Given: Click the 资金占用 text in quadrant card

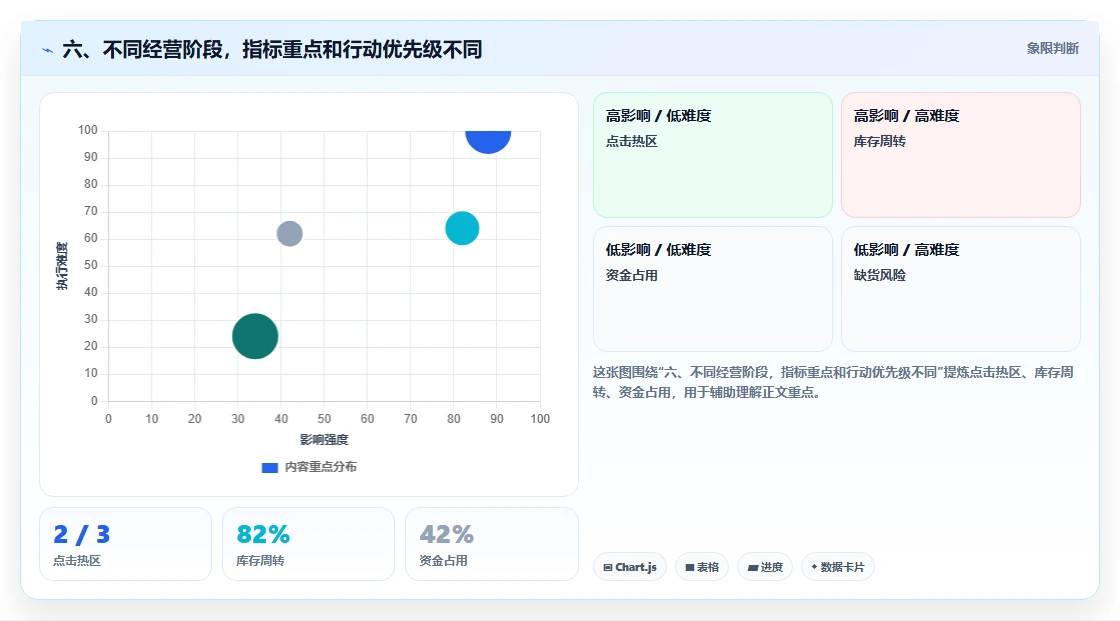Looking at the screenshot, I should 631,275.
